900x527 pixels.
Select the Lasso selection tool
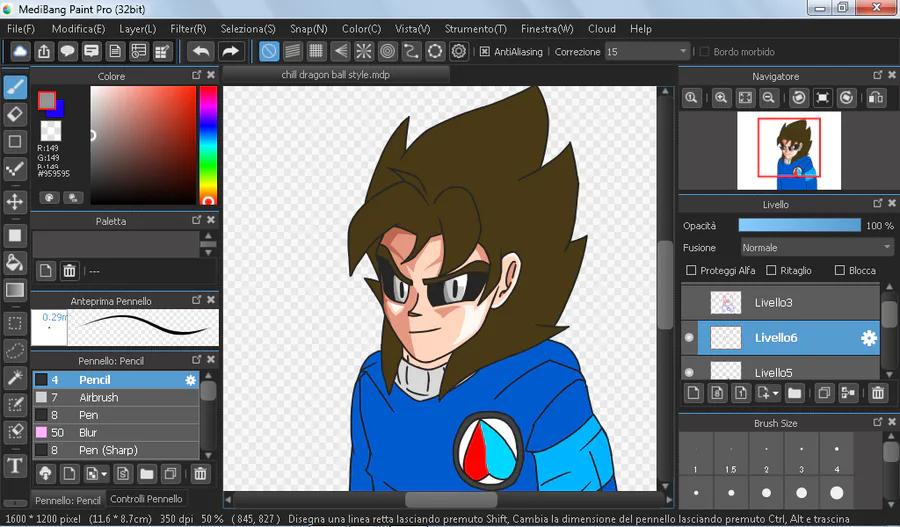(x=15, y=350)
